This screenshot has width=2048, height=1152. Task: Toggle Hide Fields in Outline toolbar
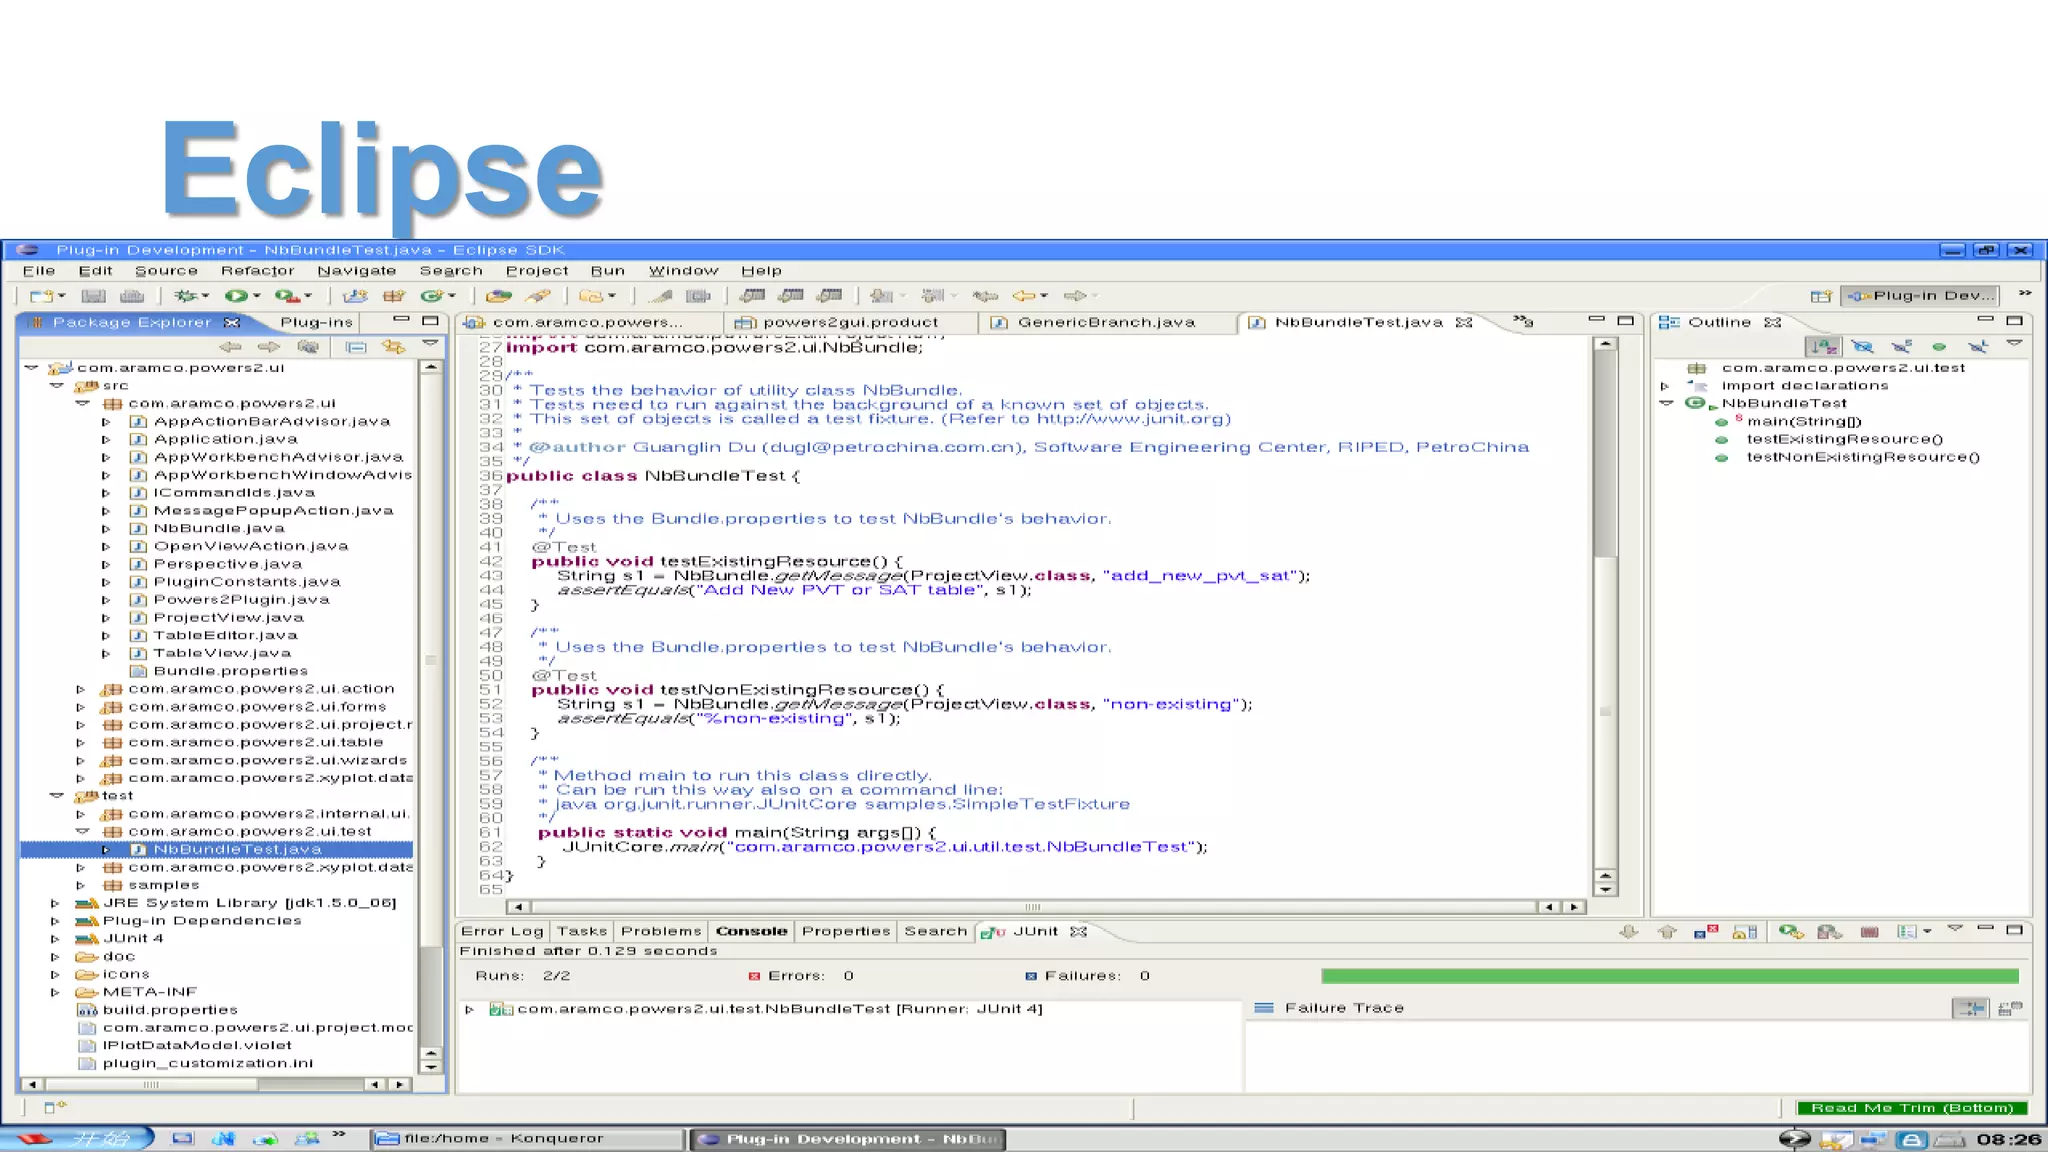point(1861,347)
